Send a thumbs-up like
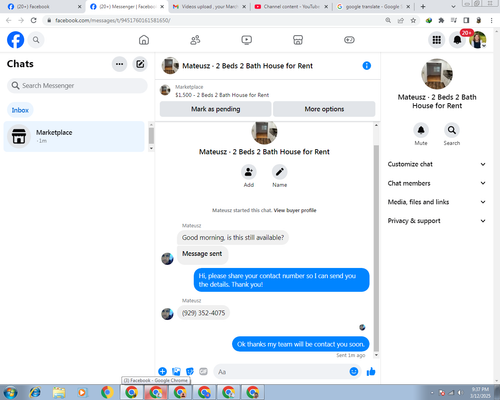Screen dimensions: 500x400 pyautogui.click(x=371, y=371)
